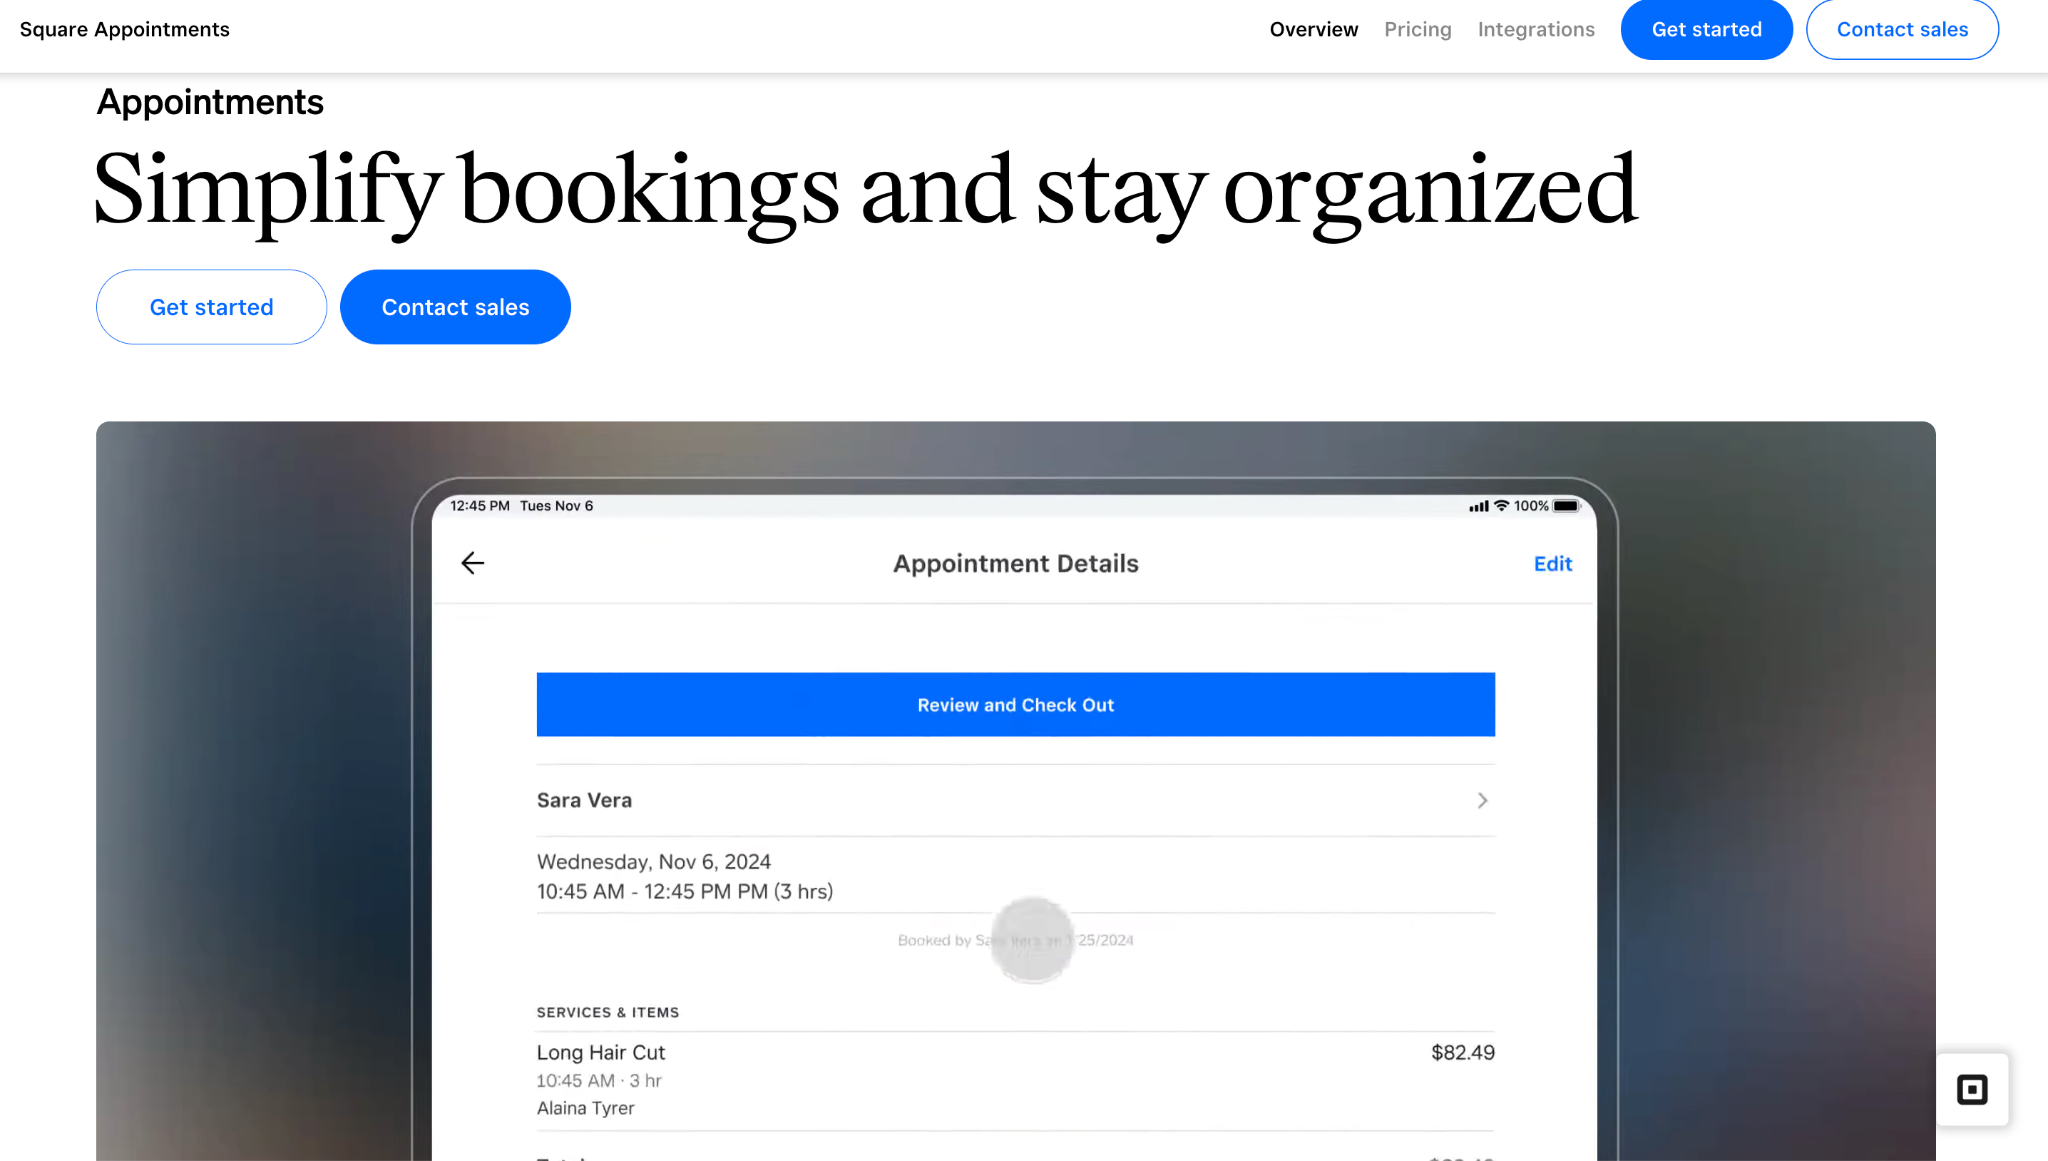Click Get started in the top navigation
Image resolution: width=2048 pixels, height=1161 pixels.
coord(1706,29)
